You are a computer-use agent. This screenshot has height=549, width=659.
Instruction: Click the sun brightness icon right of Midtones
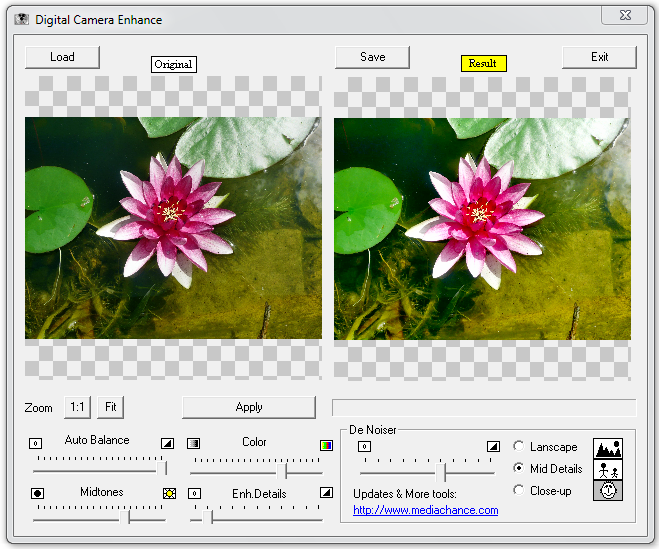click(x=169, y=493)
